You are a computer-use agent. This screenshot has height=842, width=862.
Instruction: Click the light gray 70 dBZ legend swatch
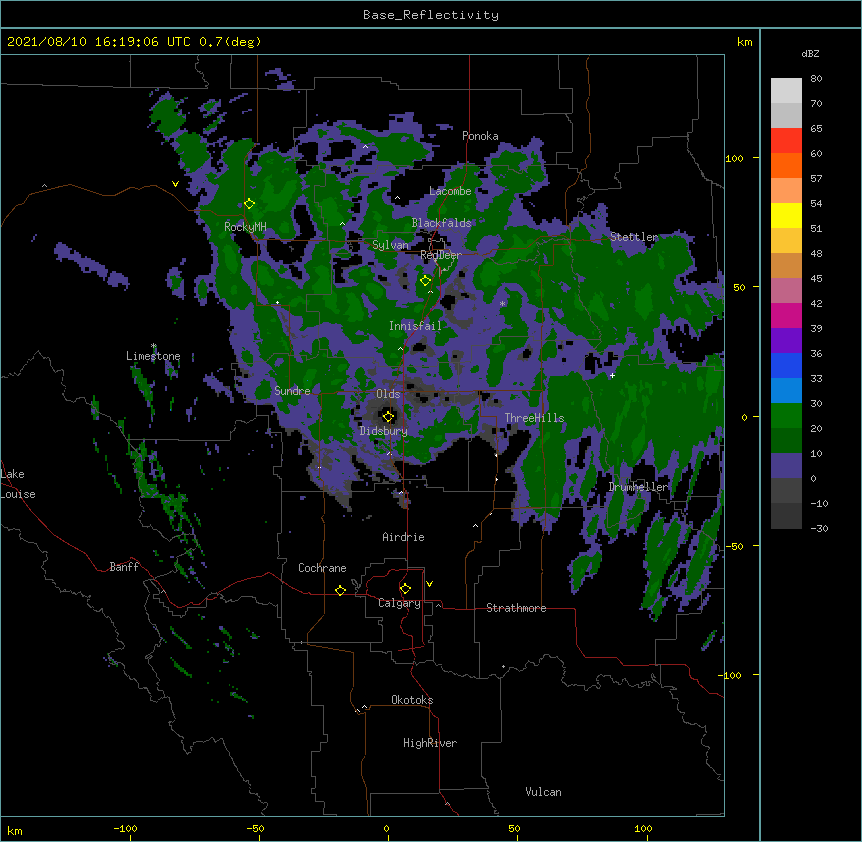(x=786, y=91)
